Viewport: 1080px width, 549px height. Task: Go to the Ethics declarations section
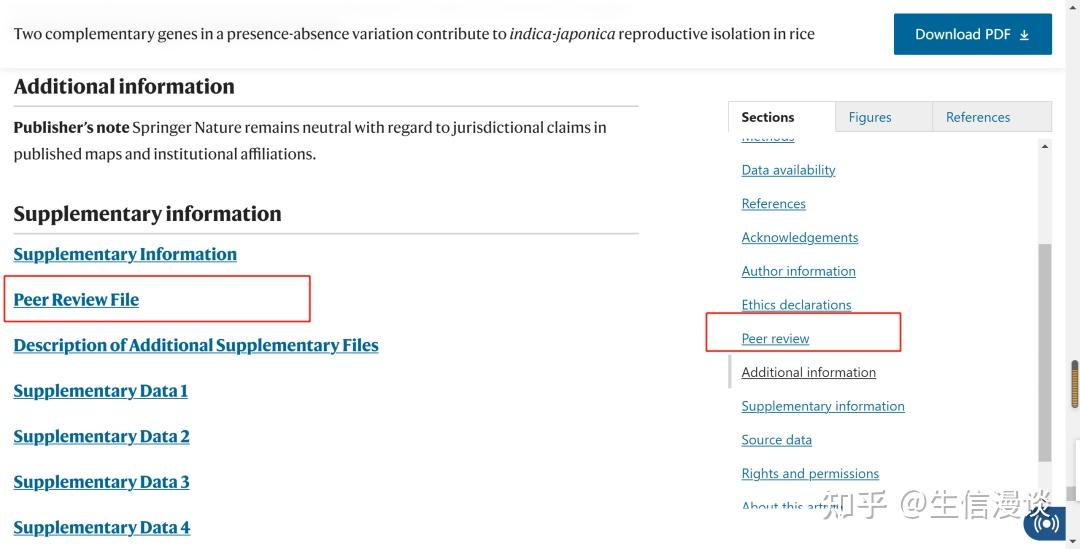pyautogui.click(x=796, y=305)
